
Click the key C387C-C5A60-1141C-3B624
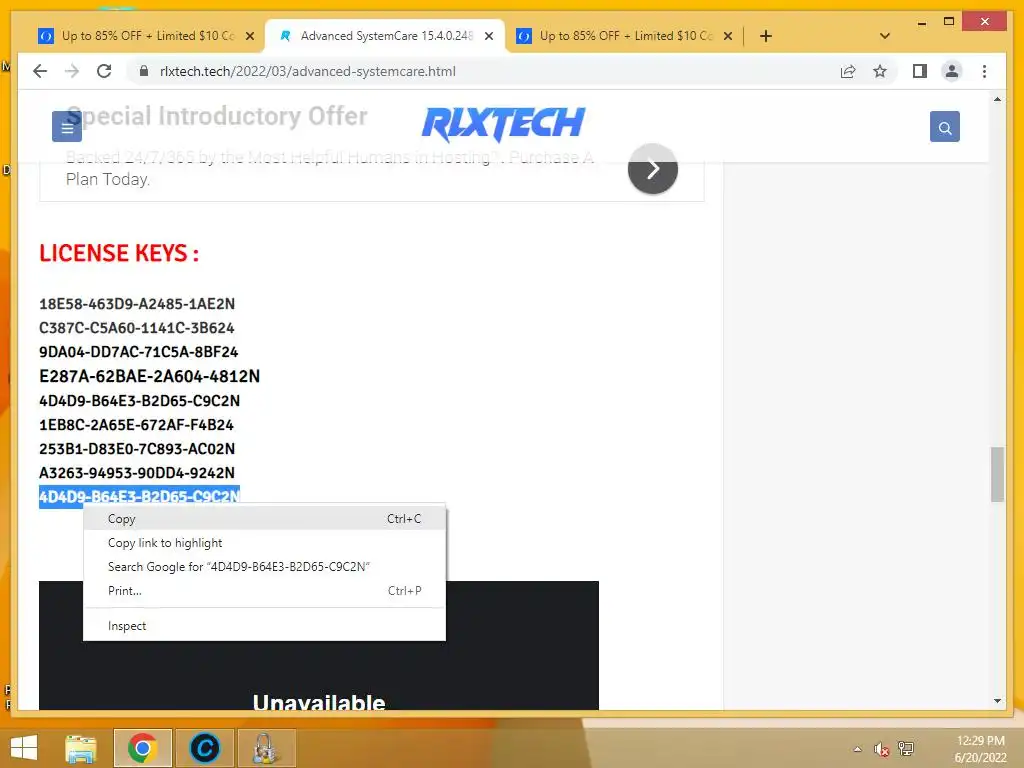click(x=136, y=328)
